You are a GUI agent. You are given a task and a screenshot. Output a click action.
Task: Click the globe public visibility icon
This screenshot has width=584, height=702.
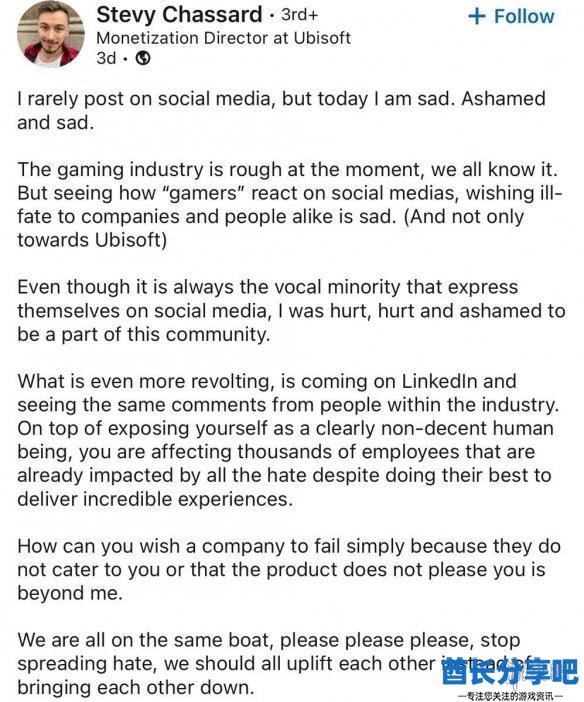pyautogui.click(x=143, y=58)
